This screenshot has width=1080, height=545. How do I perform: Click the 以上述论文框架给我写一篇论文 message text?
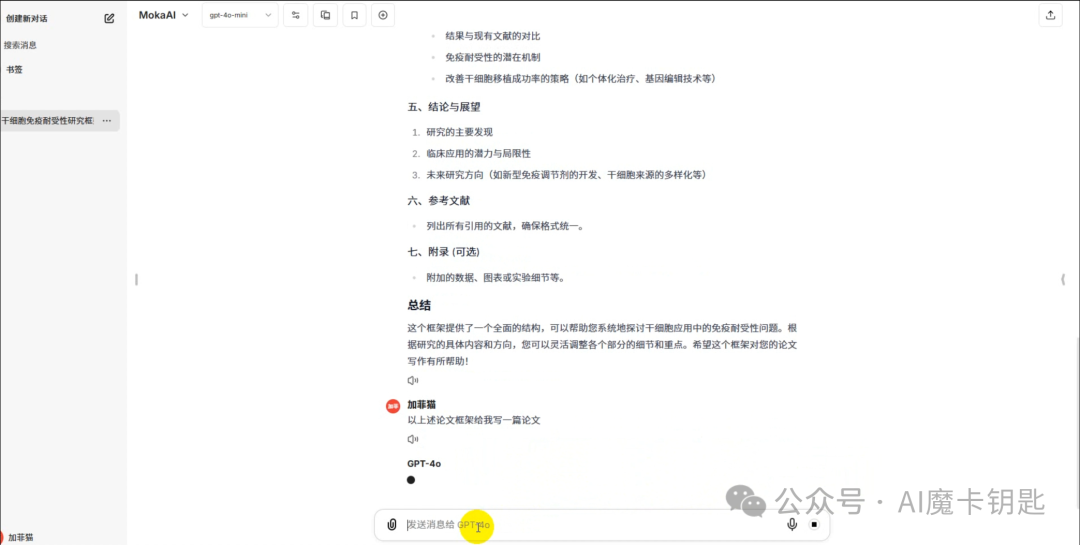pyautogui.click(x=474, y=420)
